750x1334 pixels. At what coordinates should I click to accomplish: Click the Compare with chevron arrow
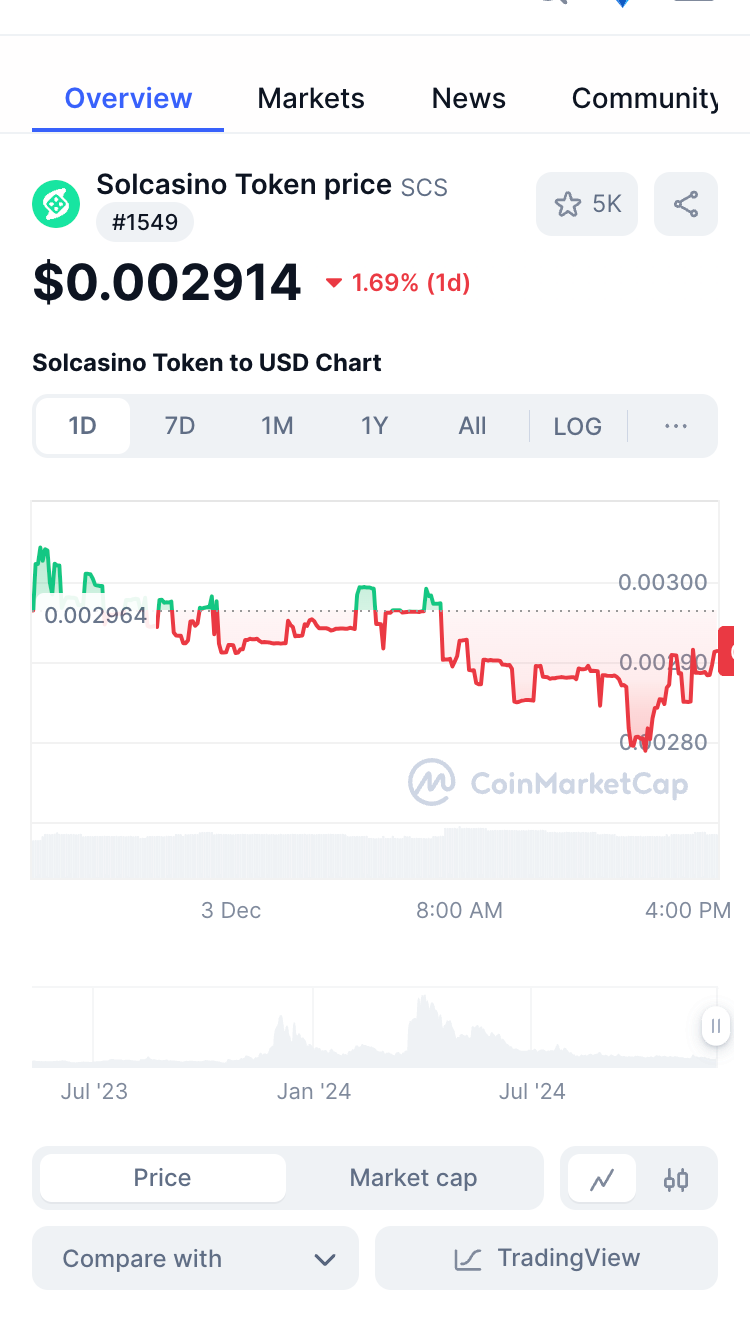[325, 1259]
